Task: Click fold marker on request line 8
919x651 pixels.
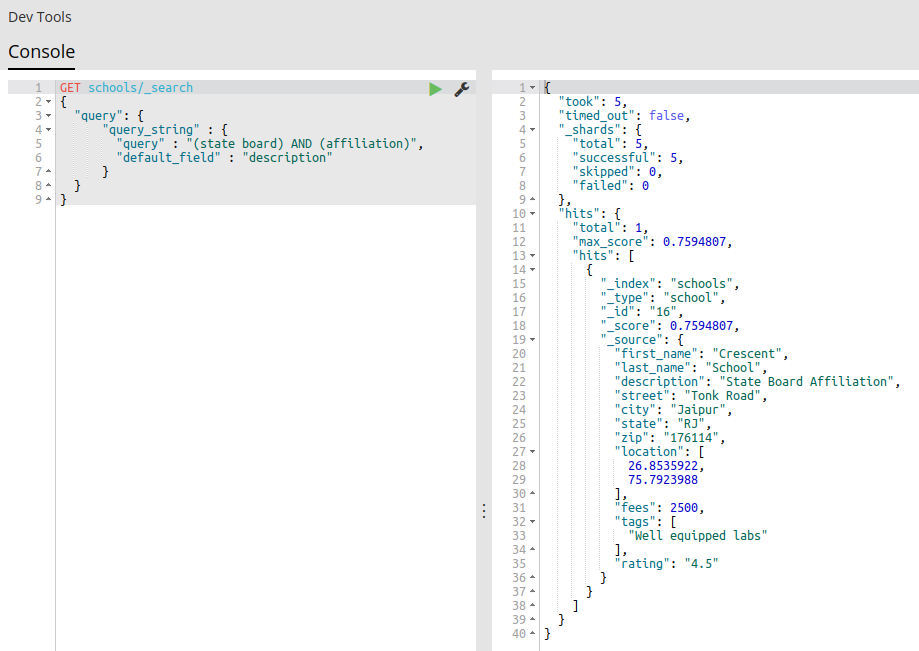Action: pos(49,186)
